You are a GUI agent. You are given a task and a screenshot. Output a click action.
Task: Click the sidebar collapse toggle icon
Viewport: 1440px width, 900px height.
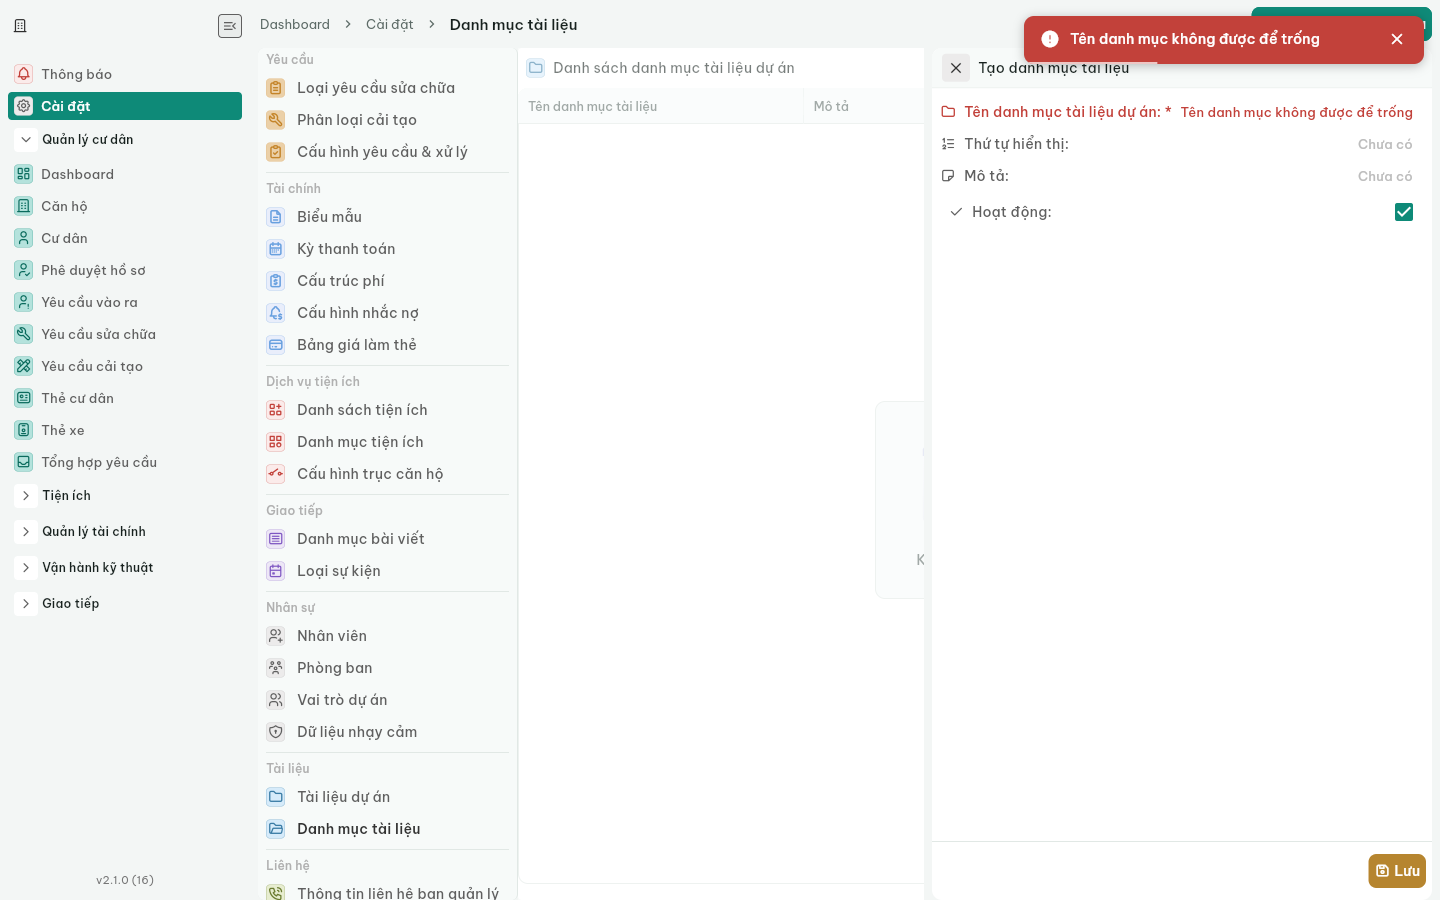[x=230, y=26]
